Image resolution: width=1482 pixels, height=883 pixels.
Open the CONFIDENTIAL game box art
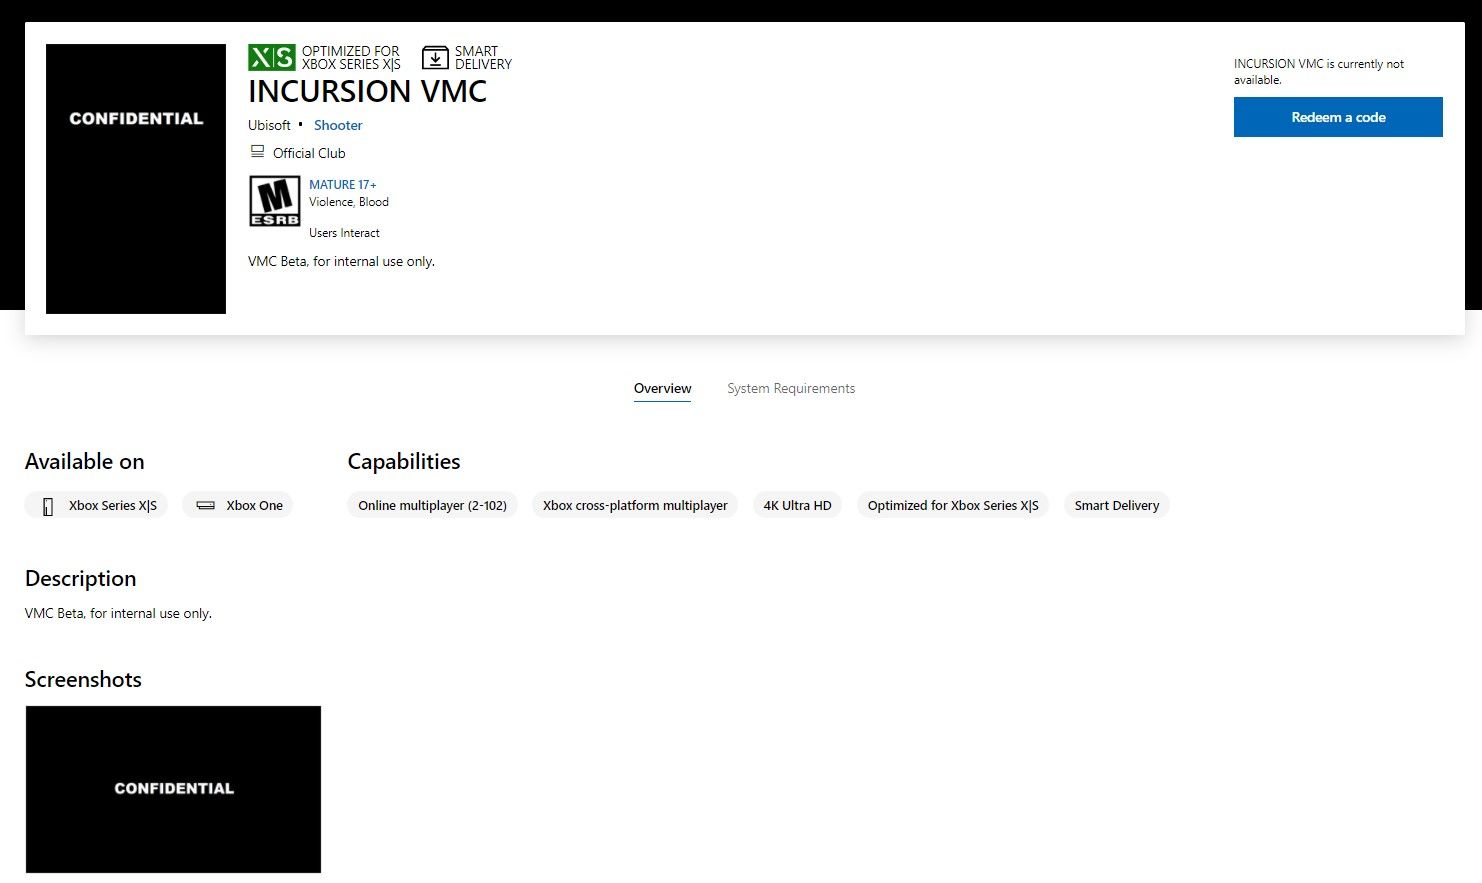tap(136, 179)
